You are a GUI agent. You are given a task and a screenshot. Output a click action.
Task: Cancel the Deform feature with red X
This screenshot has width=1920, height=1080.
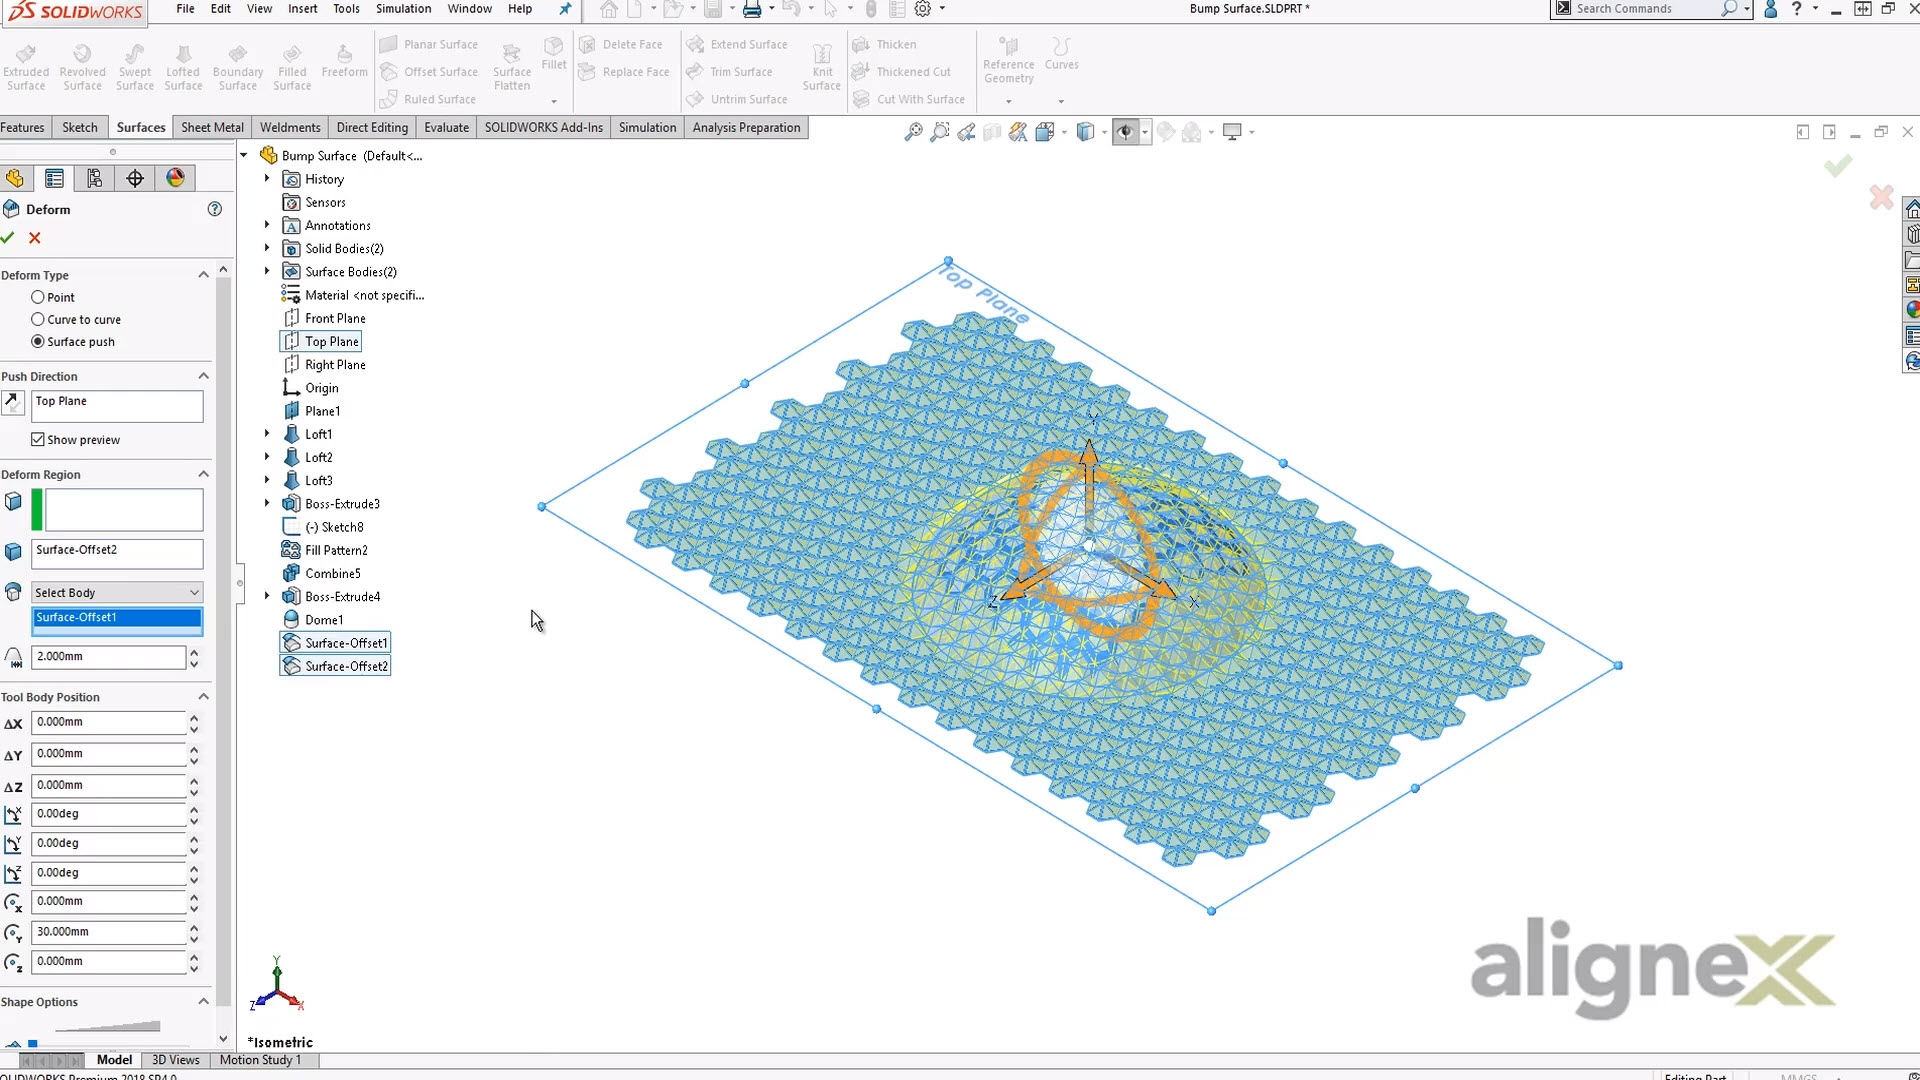click(x=33, y=238)
